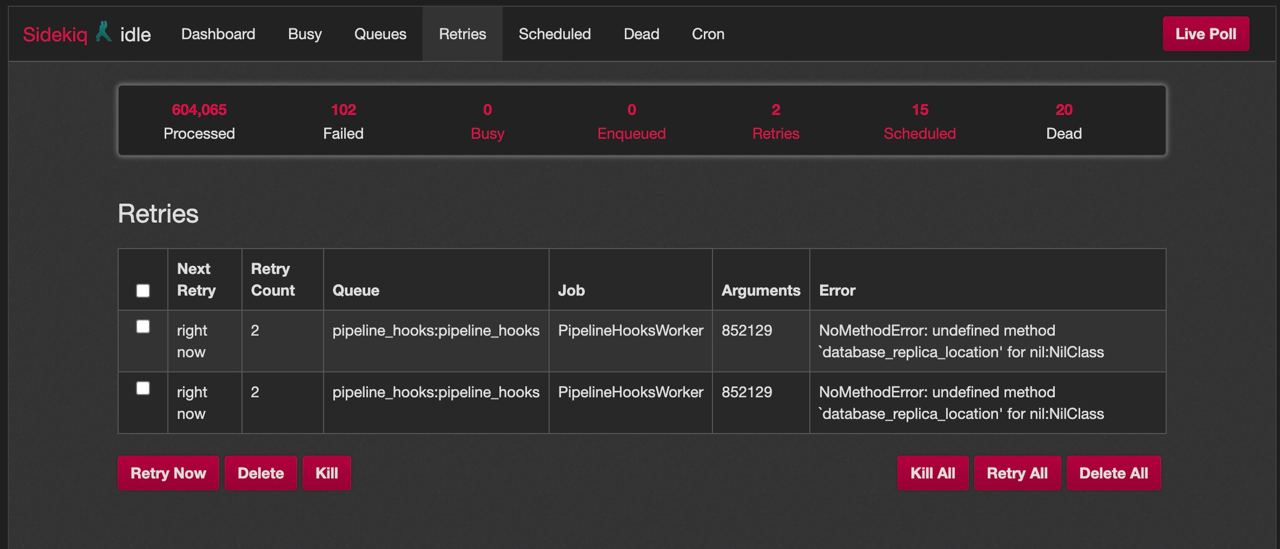
Task: Open the Retries count summary link
Action: point(776,121)
